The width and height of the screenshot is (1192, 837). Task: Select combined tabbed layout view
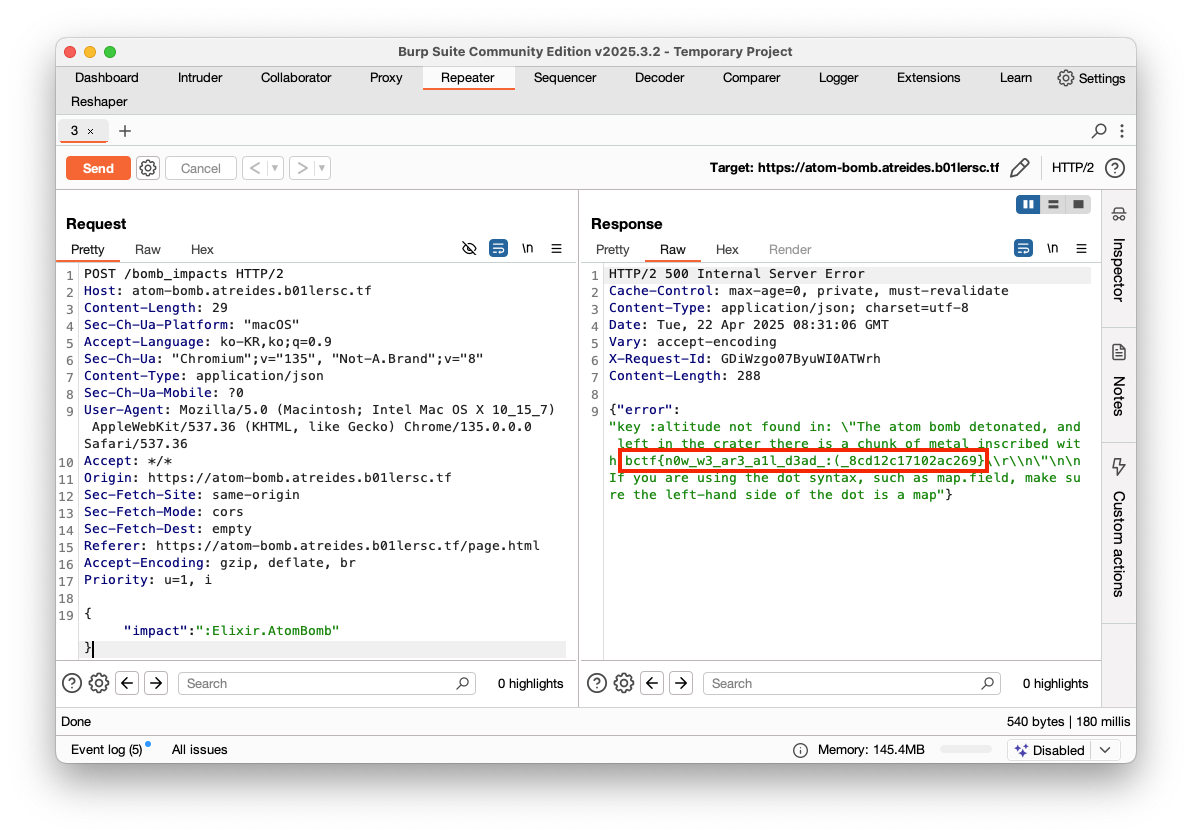(1078, 204)
